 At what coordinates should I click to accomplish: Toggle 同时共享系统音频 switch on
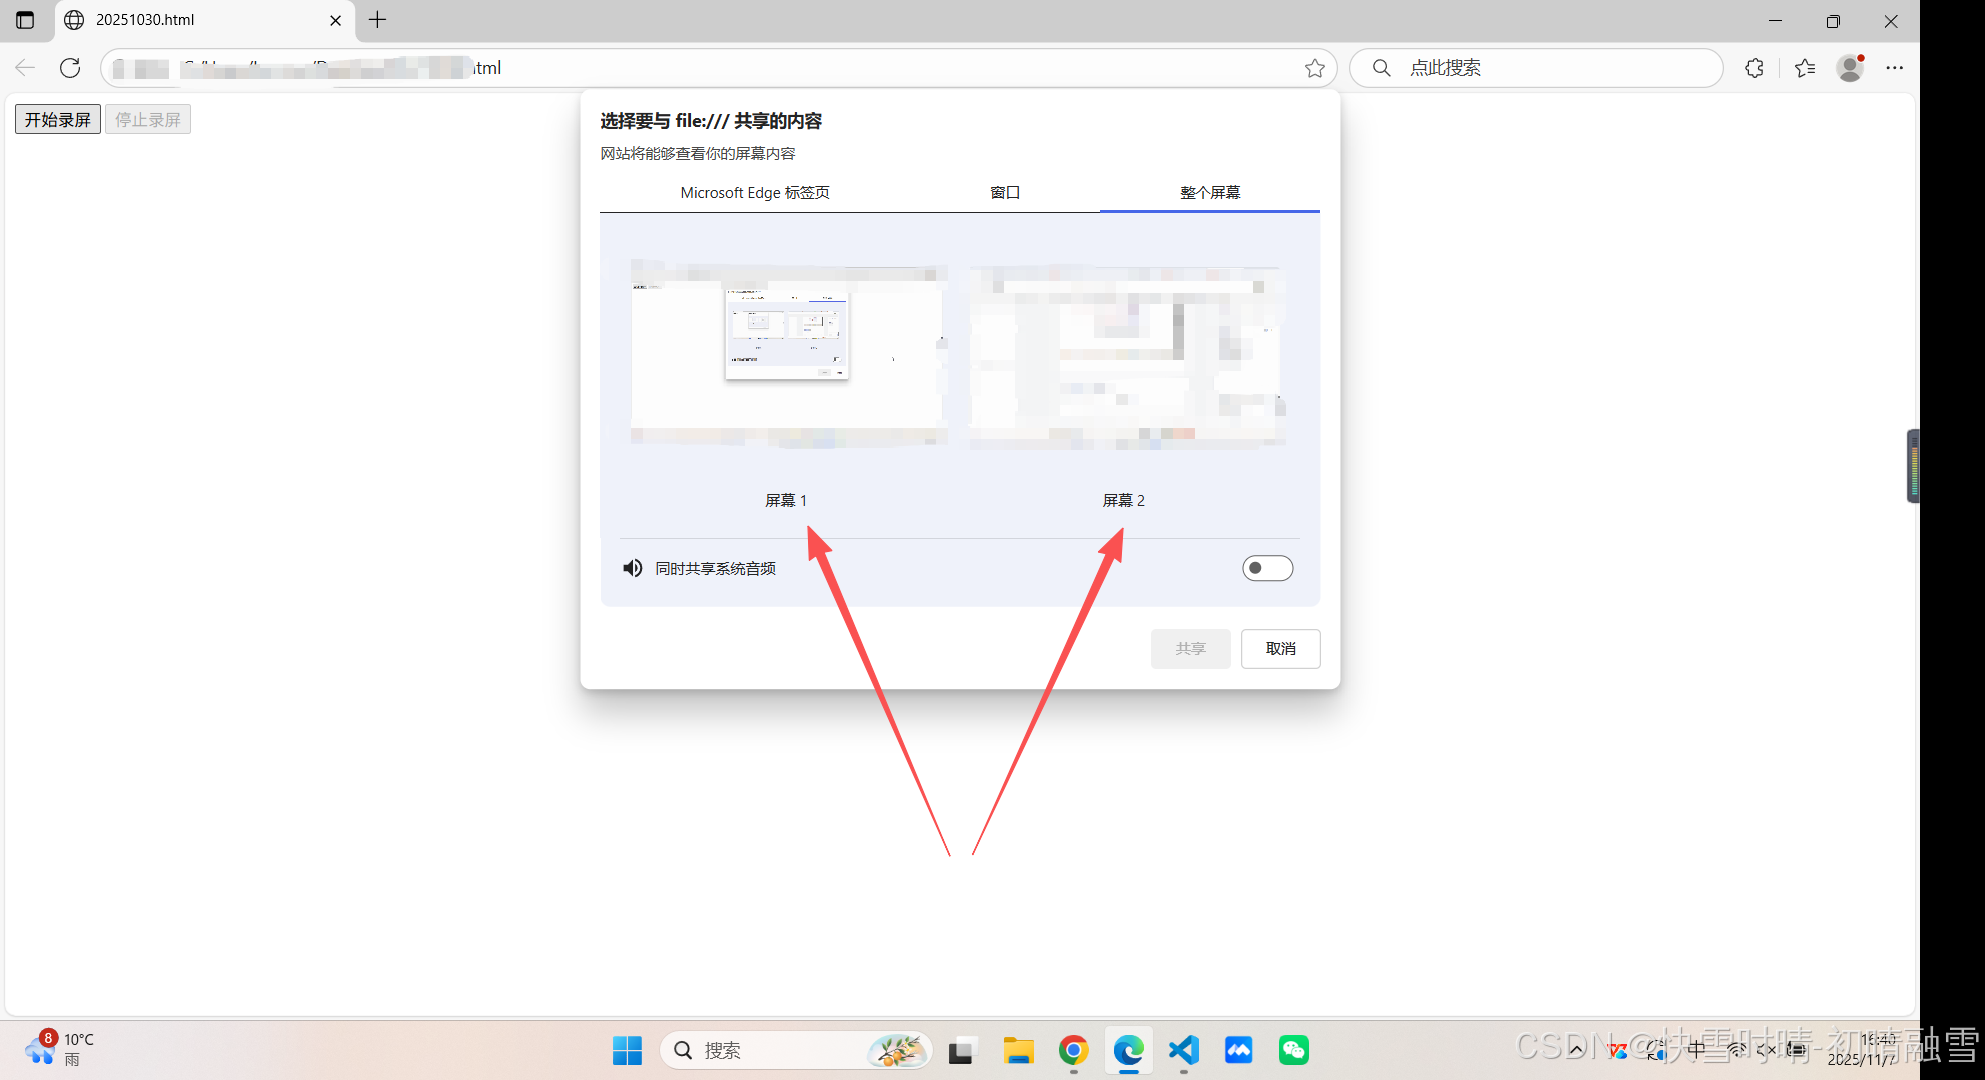[1267, 568]
